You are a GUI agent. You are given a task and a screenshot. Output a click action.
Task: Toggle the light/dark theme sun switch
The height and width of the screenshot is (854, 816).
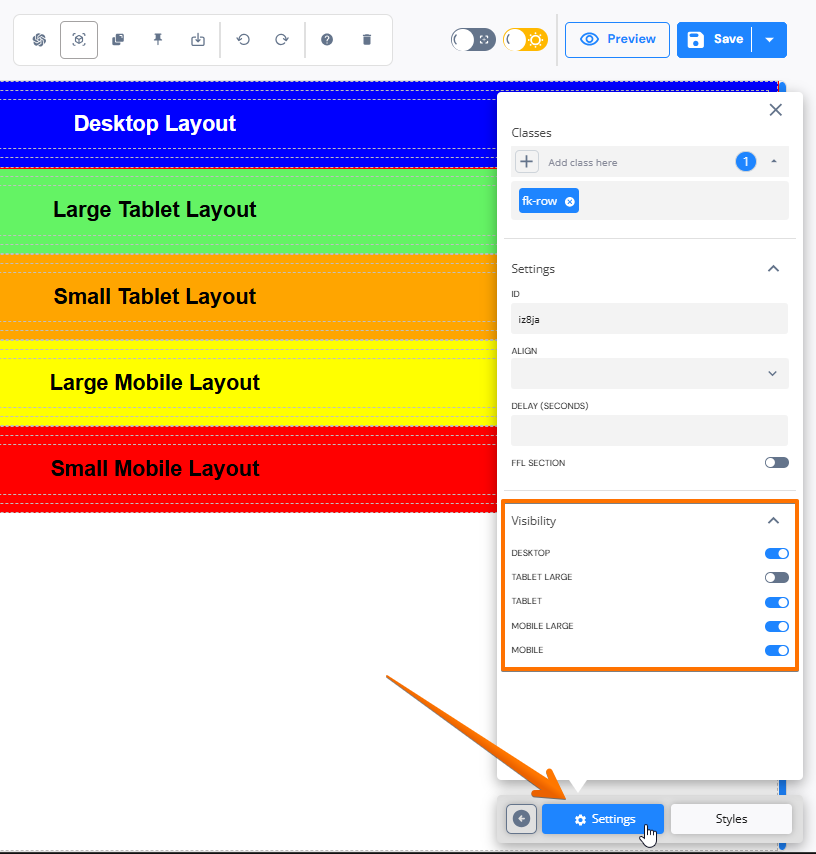click(x=525, y=40)
